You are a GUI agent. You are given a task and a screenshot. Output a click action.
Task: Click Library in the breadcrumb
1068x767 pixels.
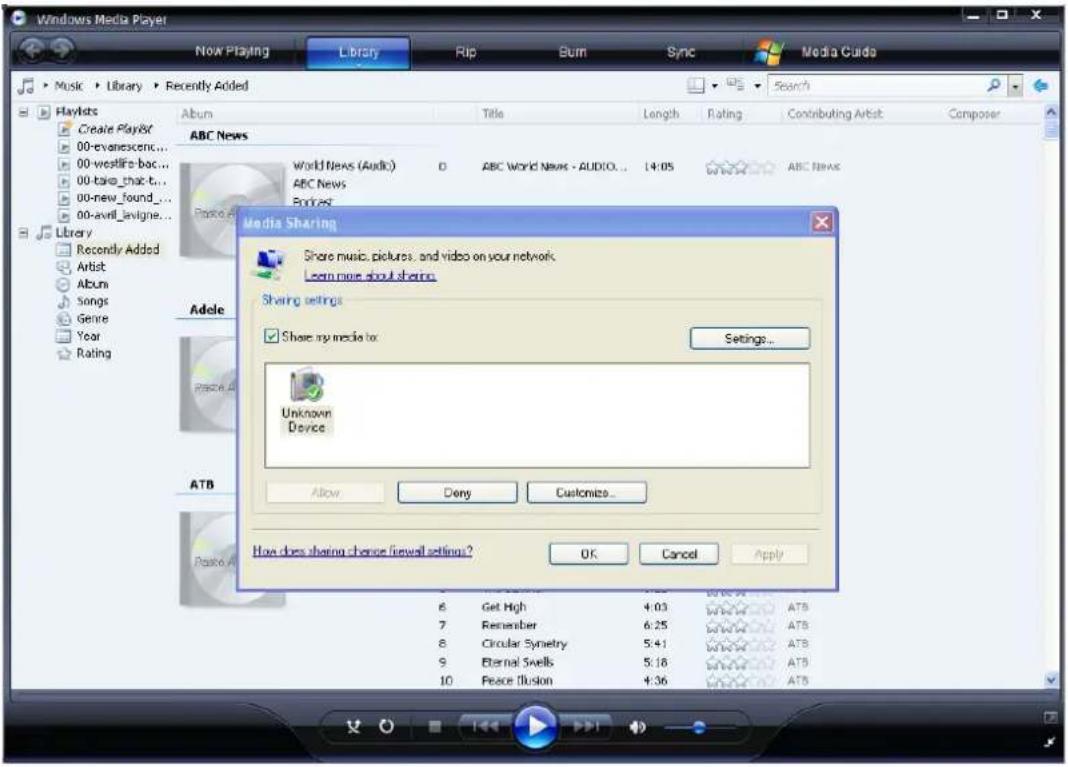[124, 86]
